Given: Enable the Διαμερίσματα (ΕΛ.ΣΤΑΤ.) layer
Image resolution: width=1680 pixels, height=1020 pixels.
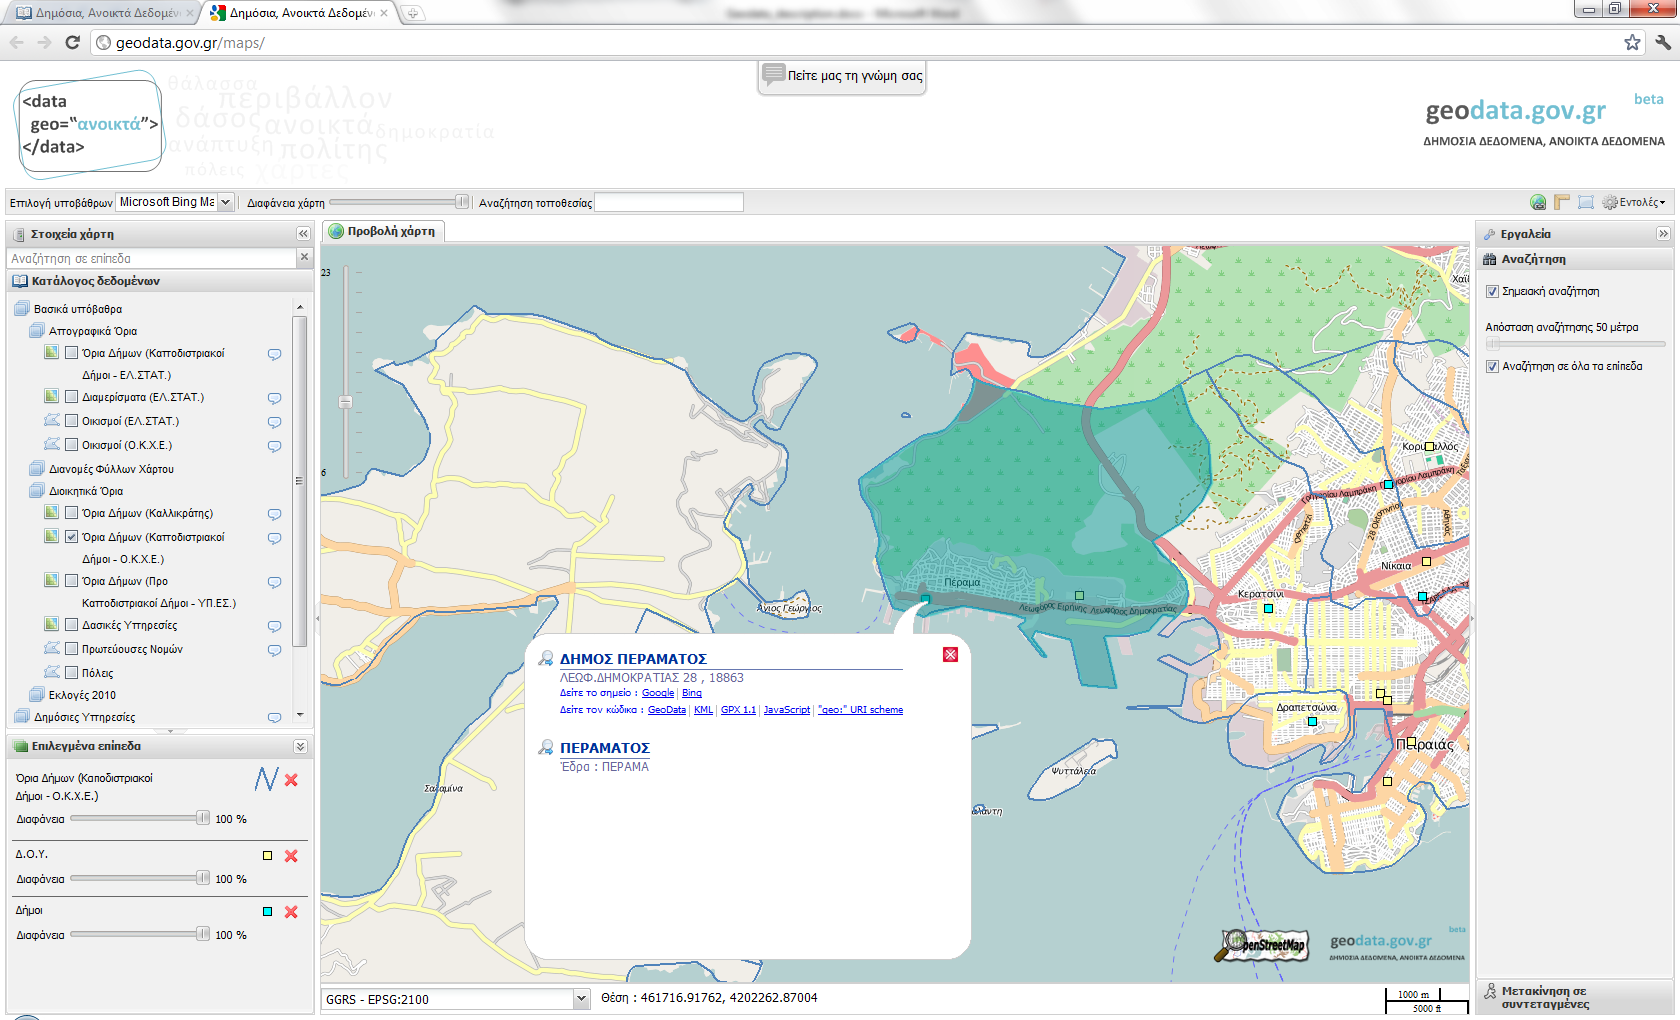Looking at the screenshot, I should pos(72,397).
